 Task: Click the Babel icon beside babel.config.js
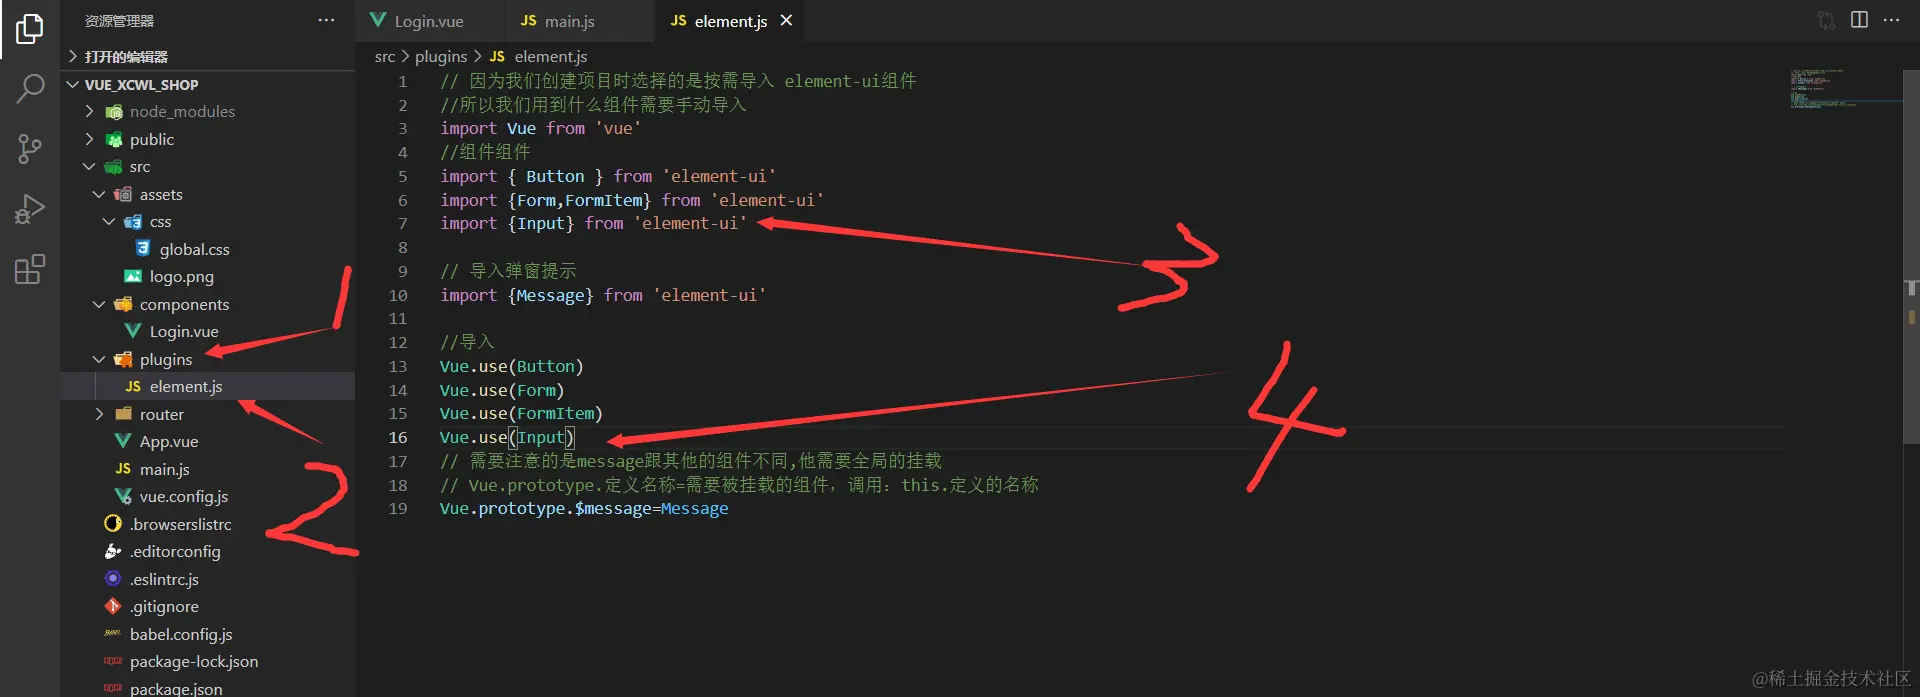pos(113,633)
